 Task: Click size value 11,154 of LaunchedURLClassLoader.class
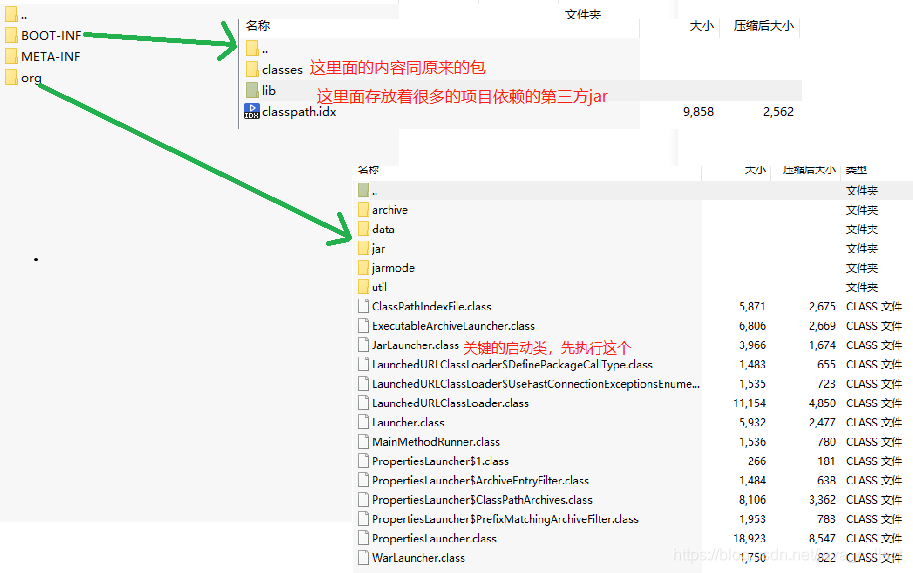pyautogui.click(x=749, y=403)
